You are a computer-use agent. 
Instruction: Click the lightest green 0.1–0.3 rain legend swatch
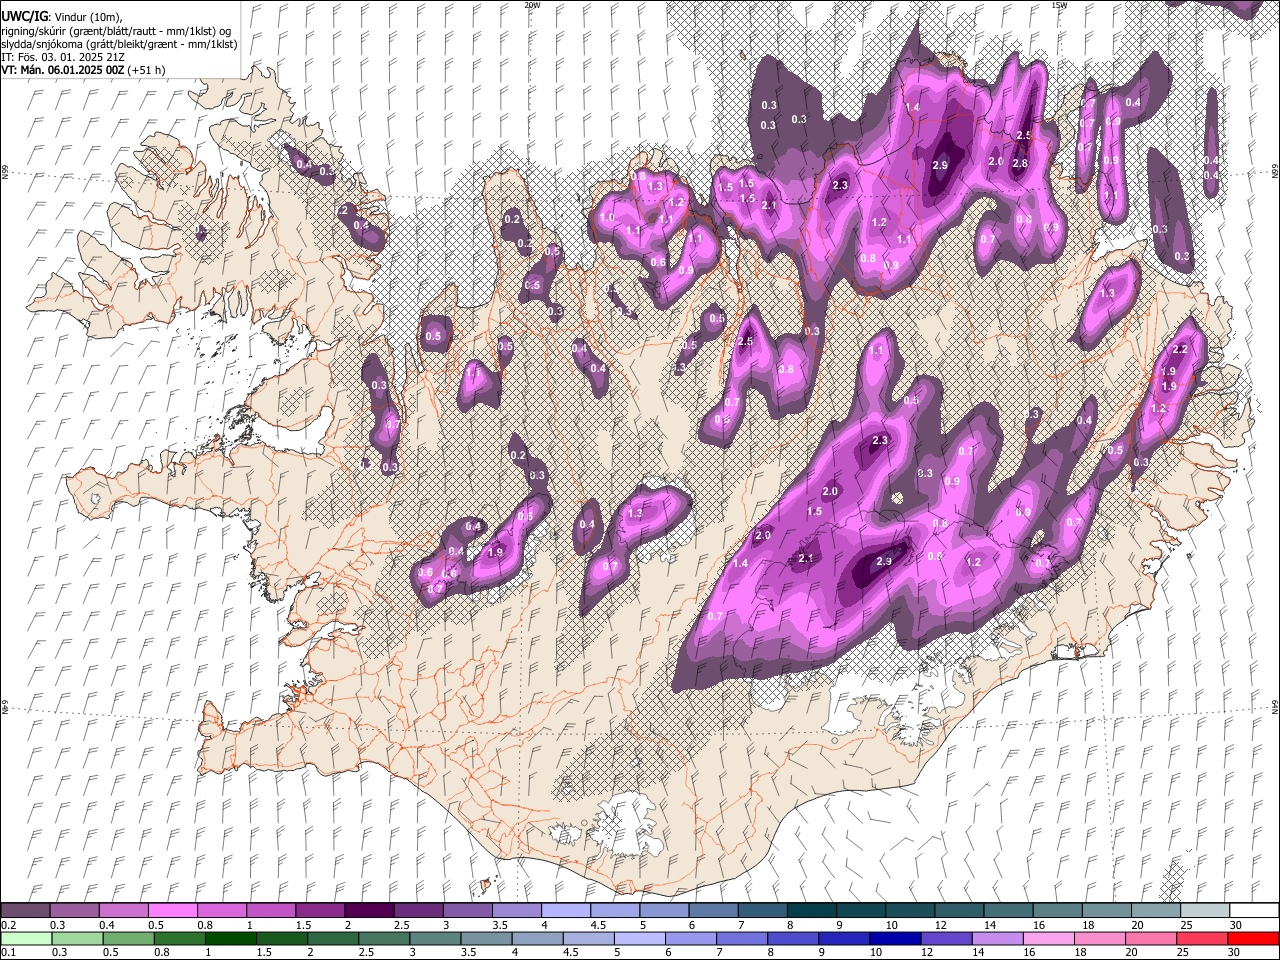coord(26,938)
